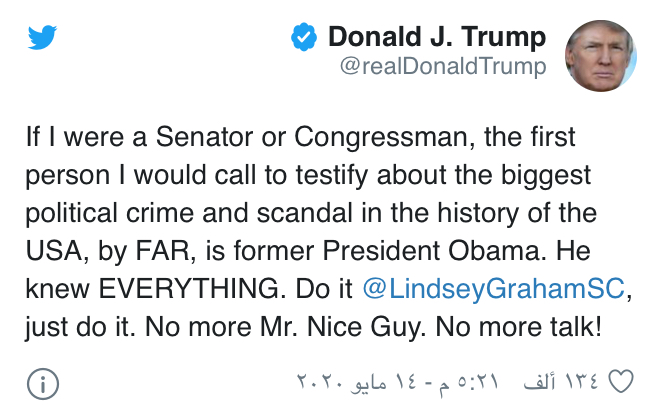
Task: Click the Donald J. Trump display name
Action: point(437,38)
